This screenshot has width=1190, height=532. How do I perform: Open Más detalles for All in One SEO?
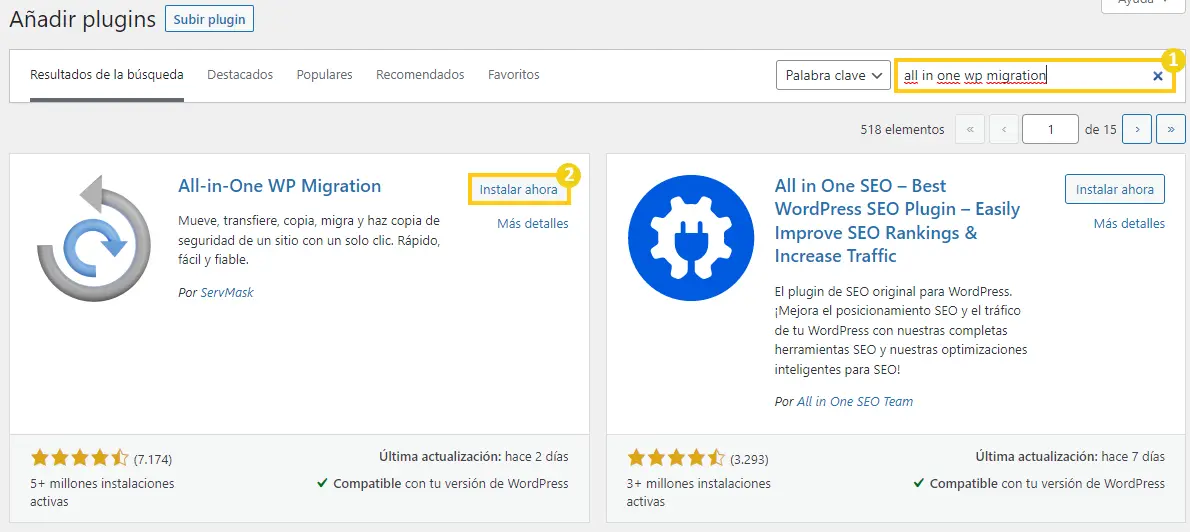click(x=1129, y=223)
